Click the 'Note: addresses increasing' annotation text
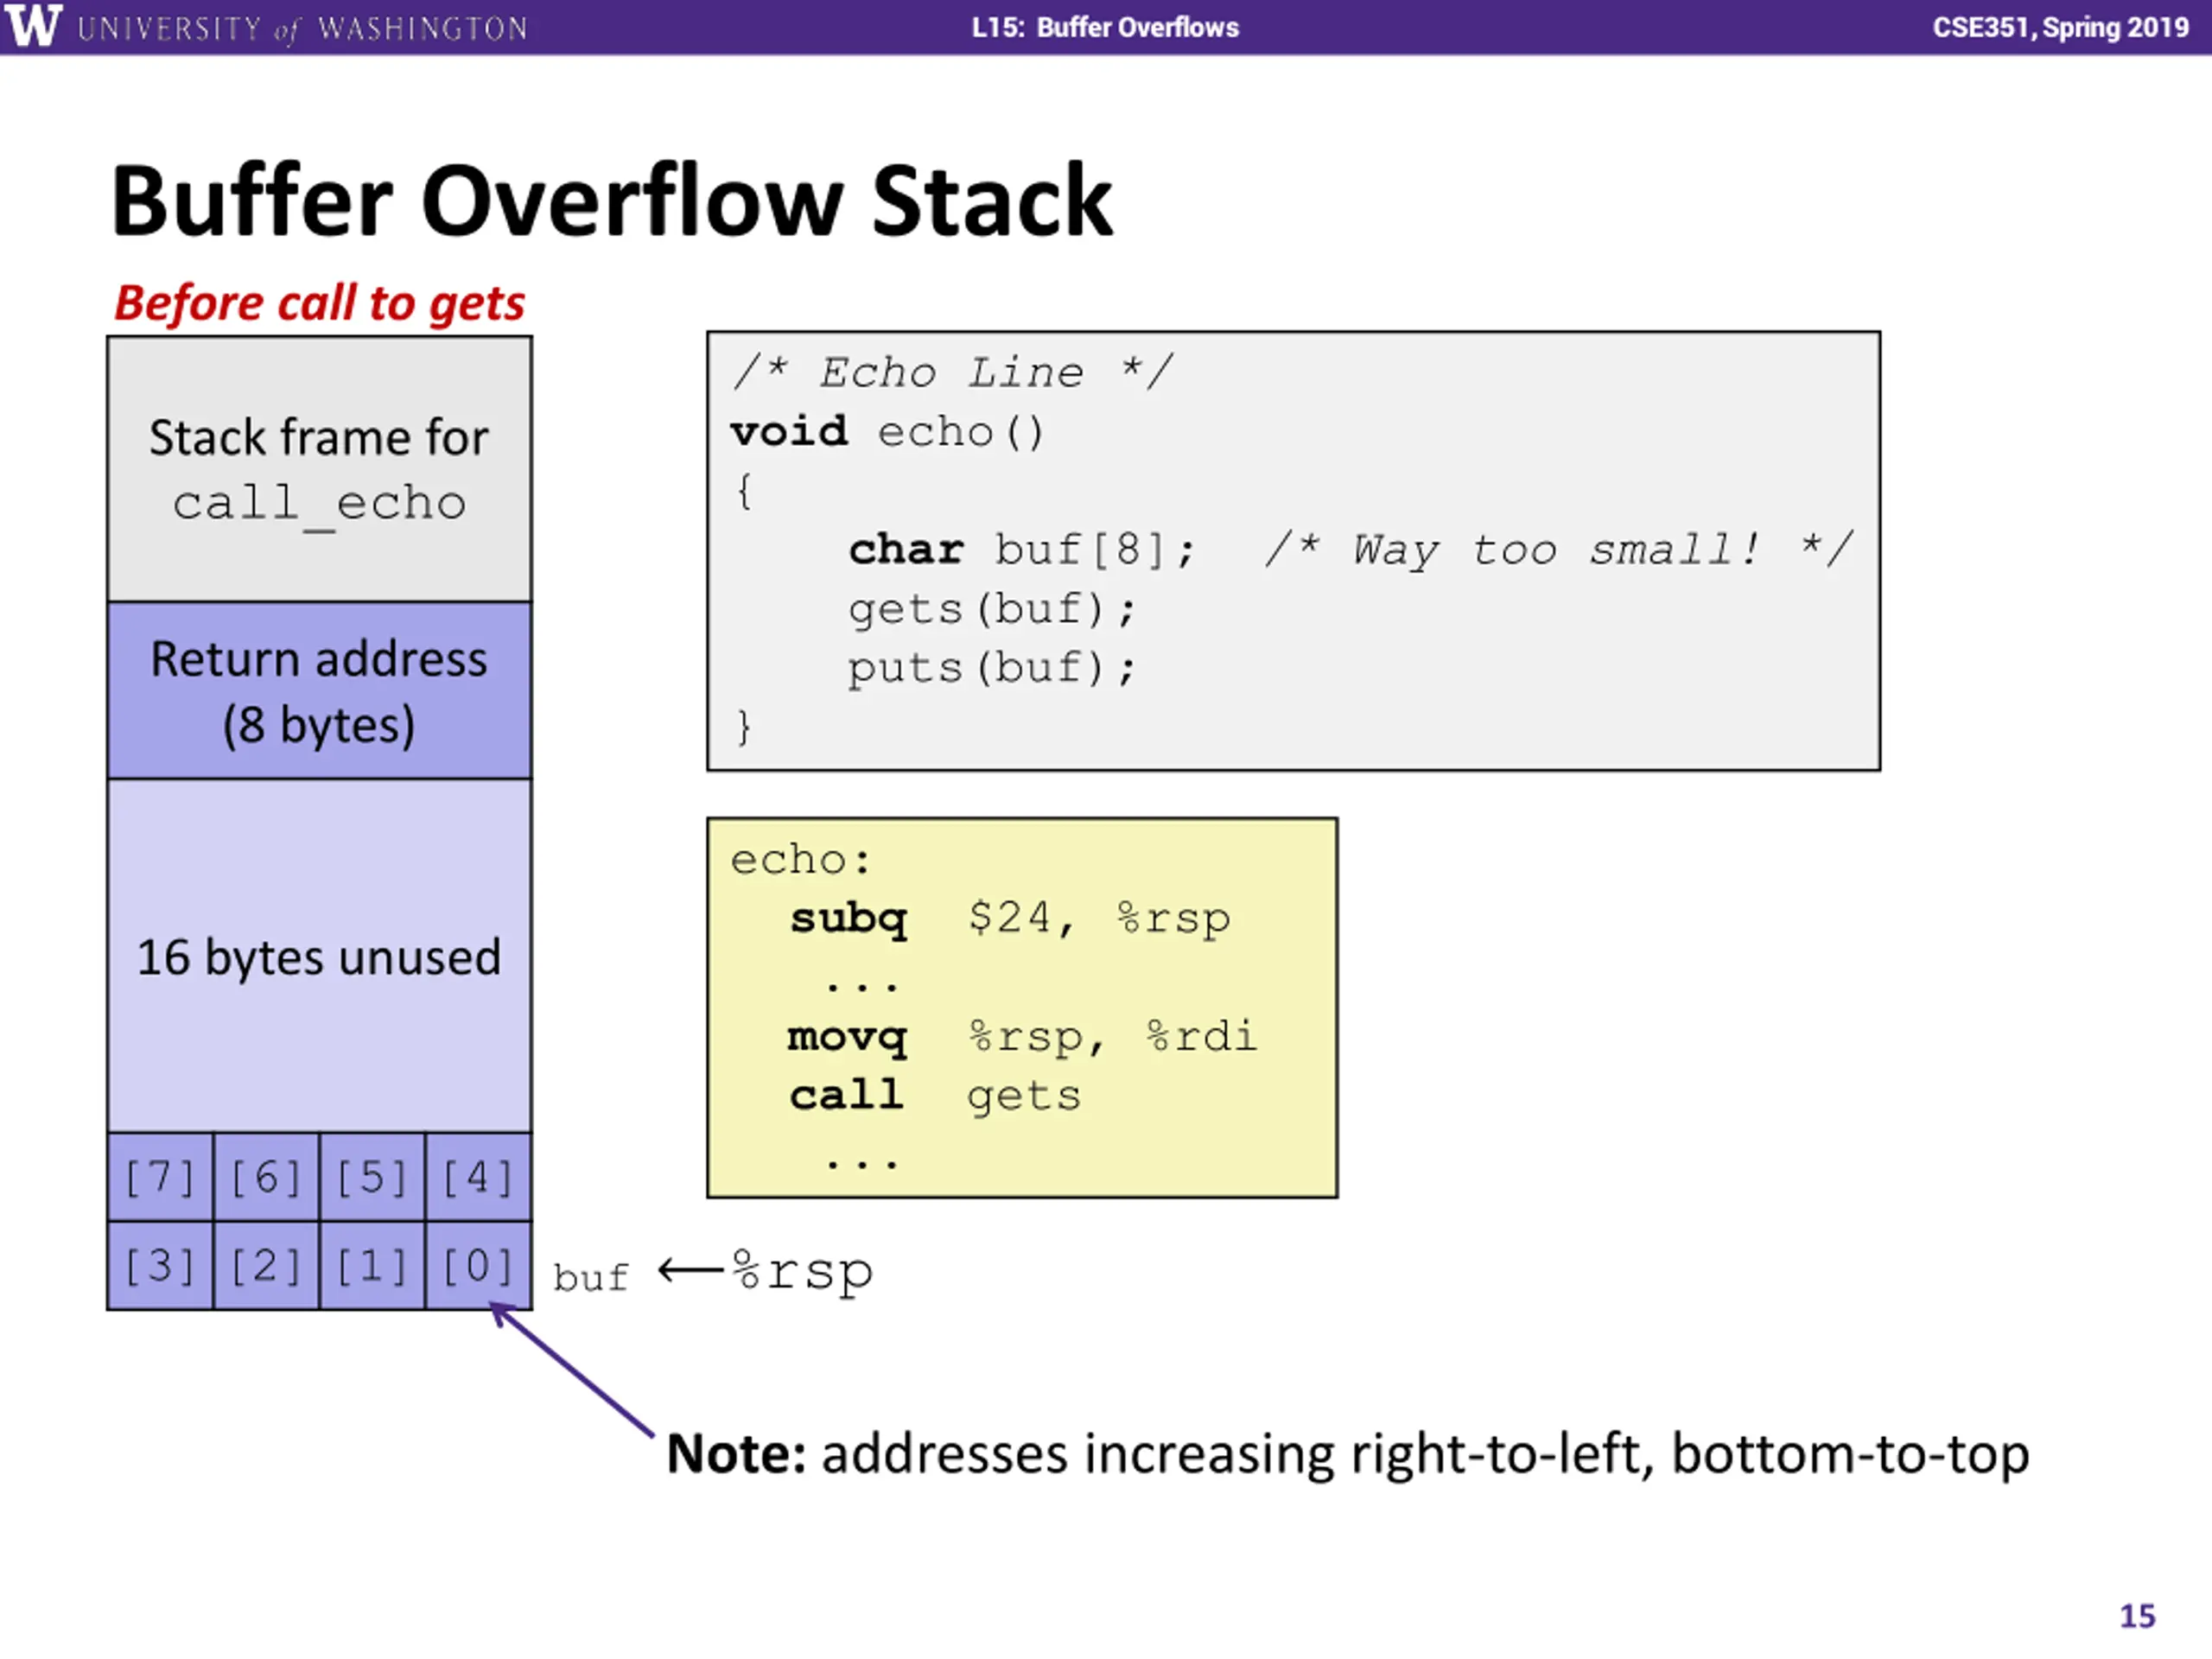 pyautogui.click(x=1348, y=1453)
